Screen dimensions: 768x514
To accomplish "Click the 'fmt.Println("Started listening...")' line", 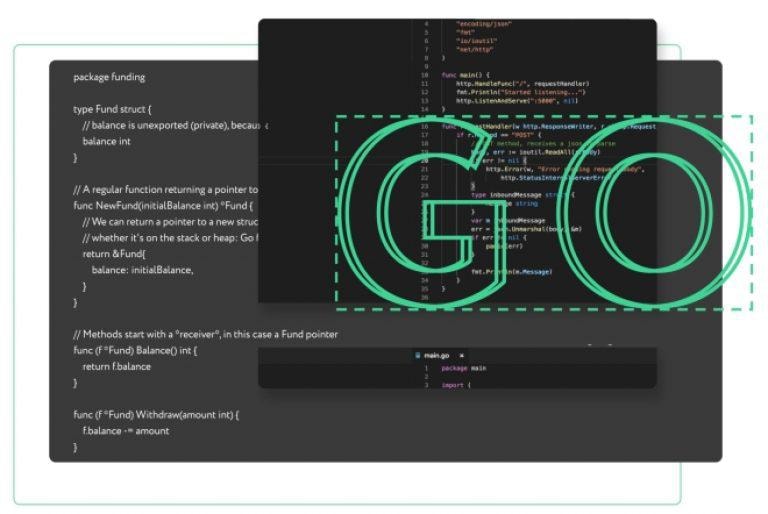I will click(x=521, y=92).
